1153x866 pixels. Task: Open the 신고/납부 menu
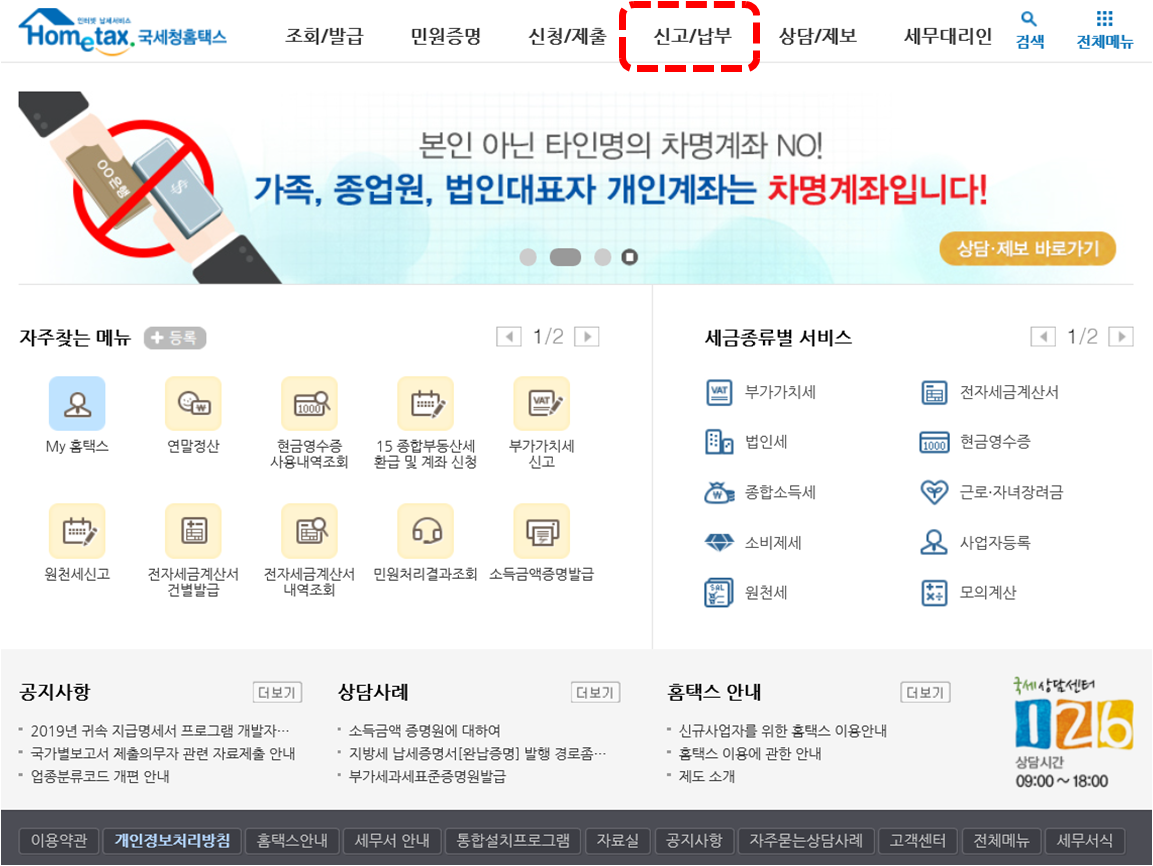[x=692, y=36]
